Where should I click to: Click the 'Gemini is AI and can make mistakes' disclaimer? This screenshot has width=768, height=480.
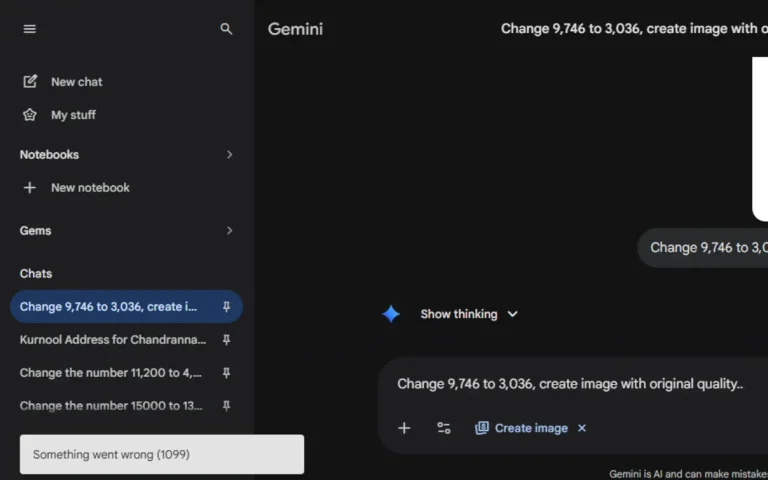tap(689, 474)
